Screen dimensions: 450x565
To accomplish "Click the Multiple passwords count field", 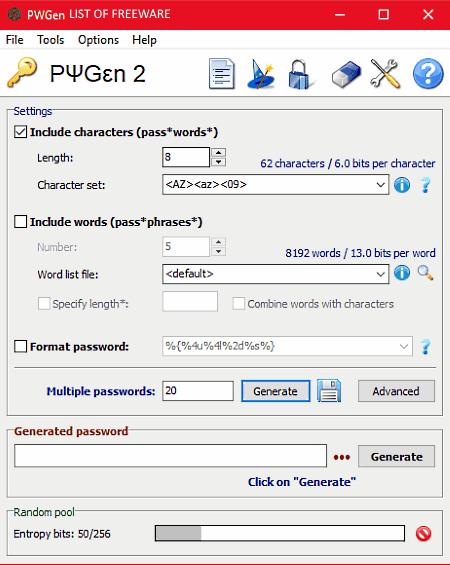I will coord(198,391).
